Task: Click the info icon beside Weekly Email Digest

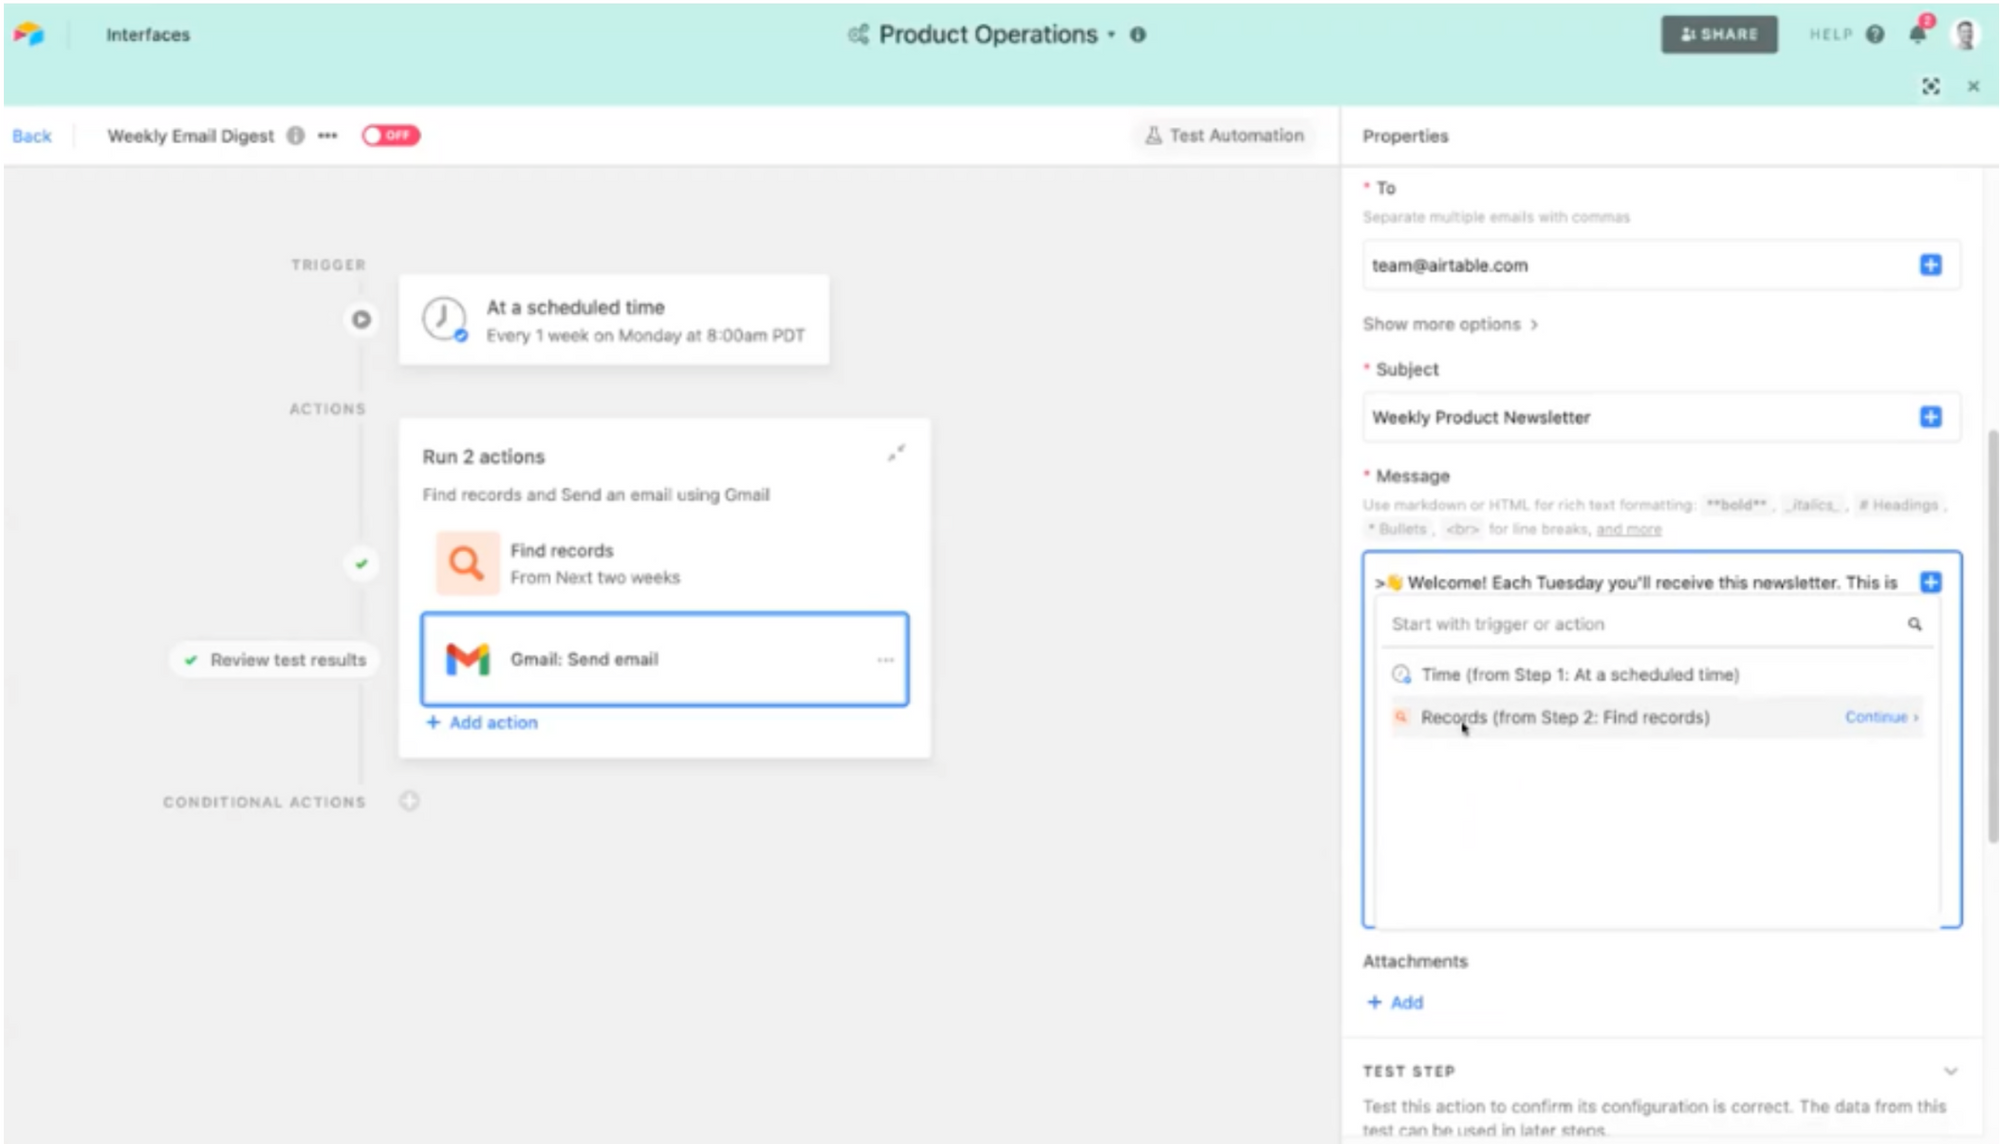Action: 295,136
